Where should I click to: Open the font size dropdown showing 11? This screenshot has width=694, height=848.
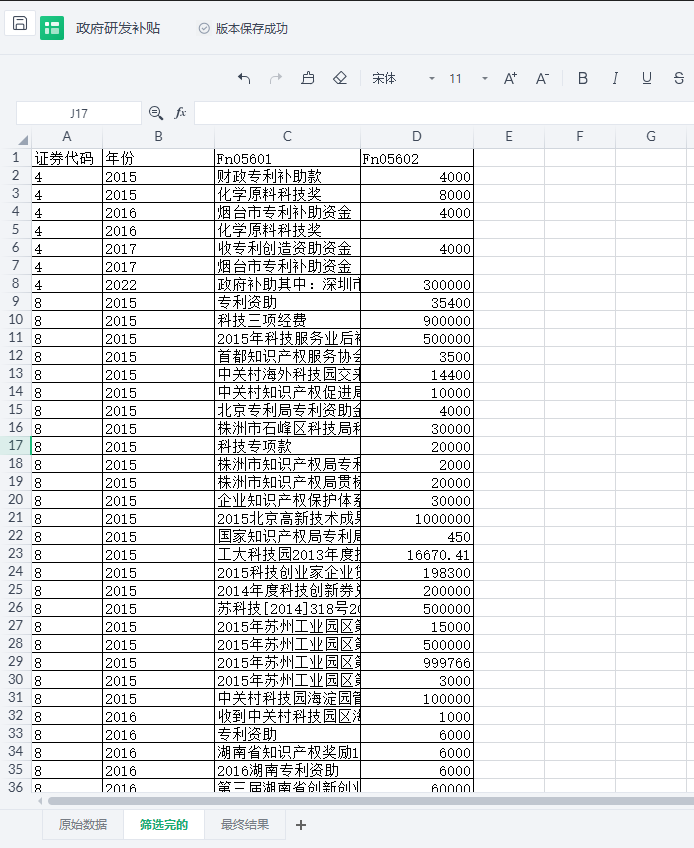tap(468, 79)
